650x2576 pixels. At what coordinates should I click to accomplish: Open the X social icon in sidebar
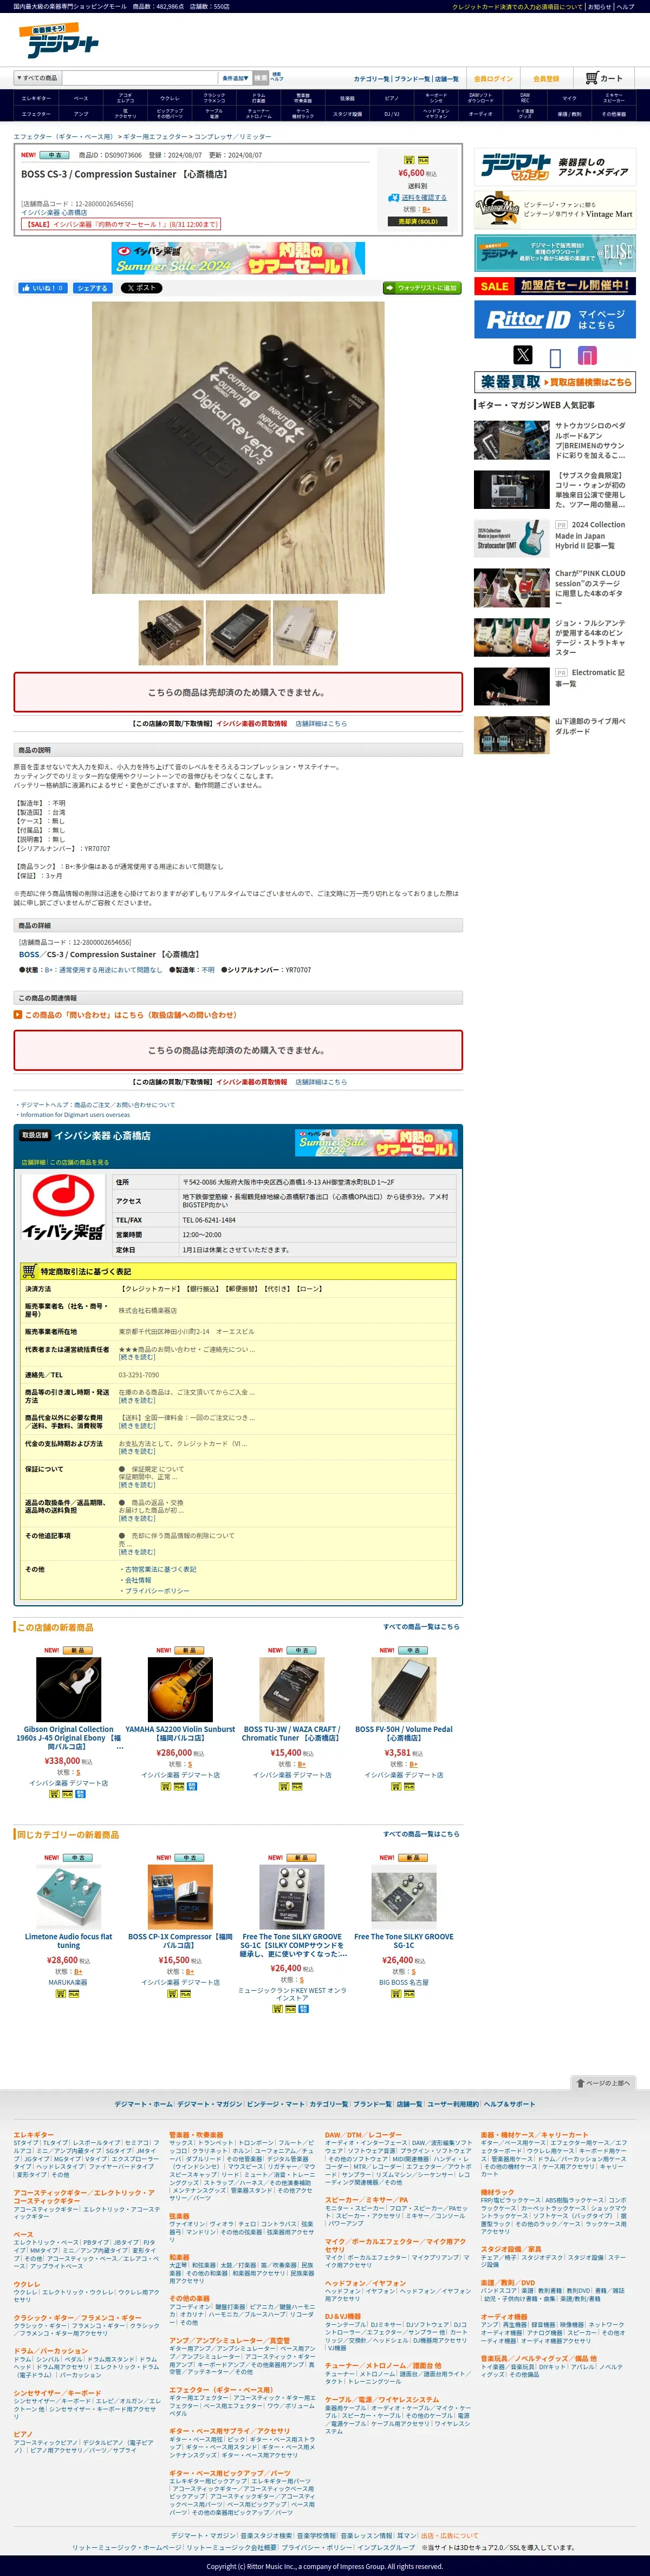pyautogui.click(x=523, y=355)
